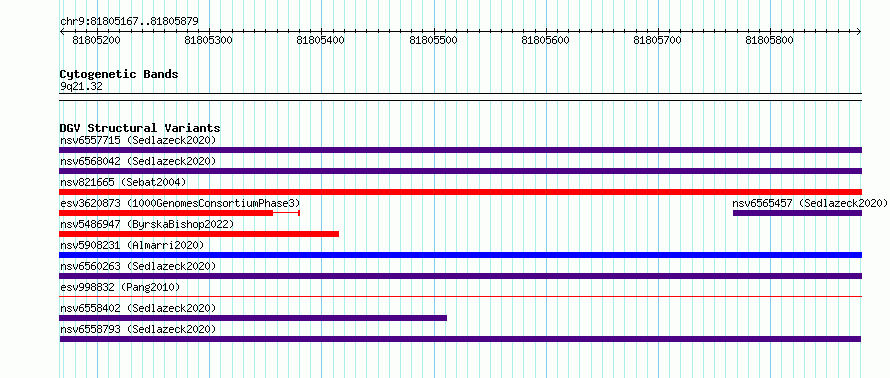The width and height of the screenshot is (890, 378).
Task: Select the nsv6560263 purple variant bar
Action: (x=460, y=276)
